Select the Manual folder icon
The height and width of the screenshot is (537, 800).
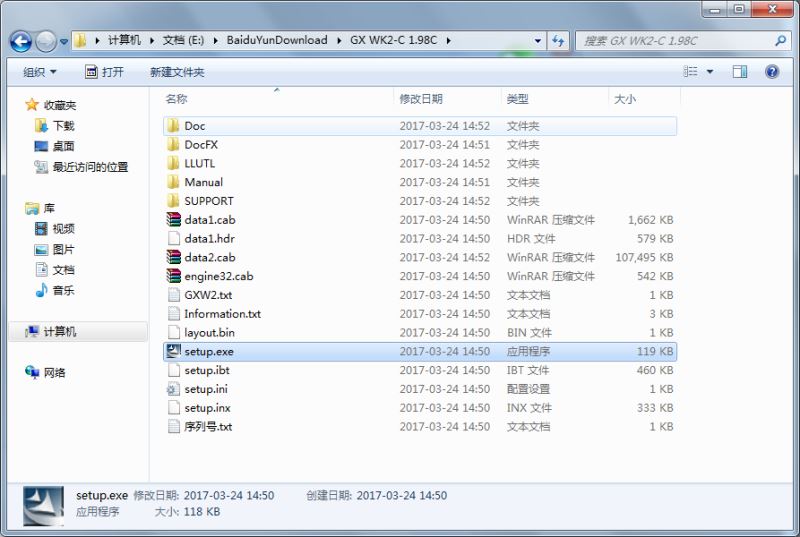click(173, 182)
